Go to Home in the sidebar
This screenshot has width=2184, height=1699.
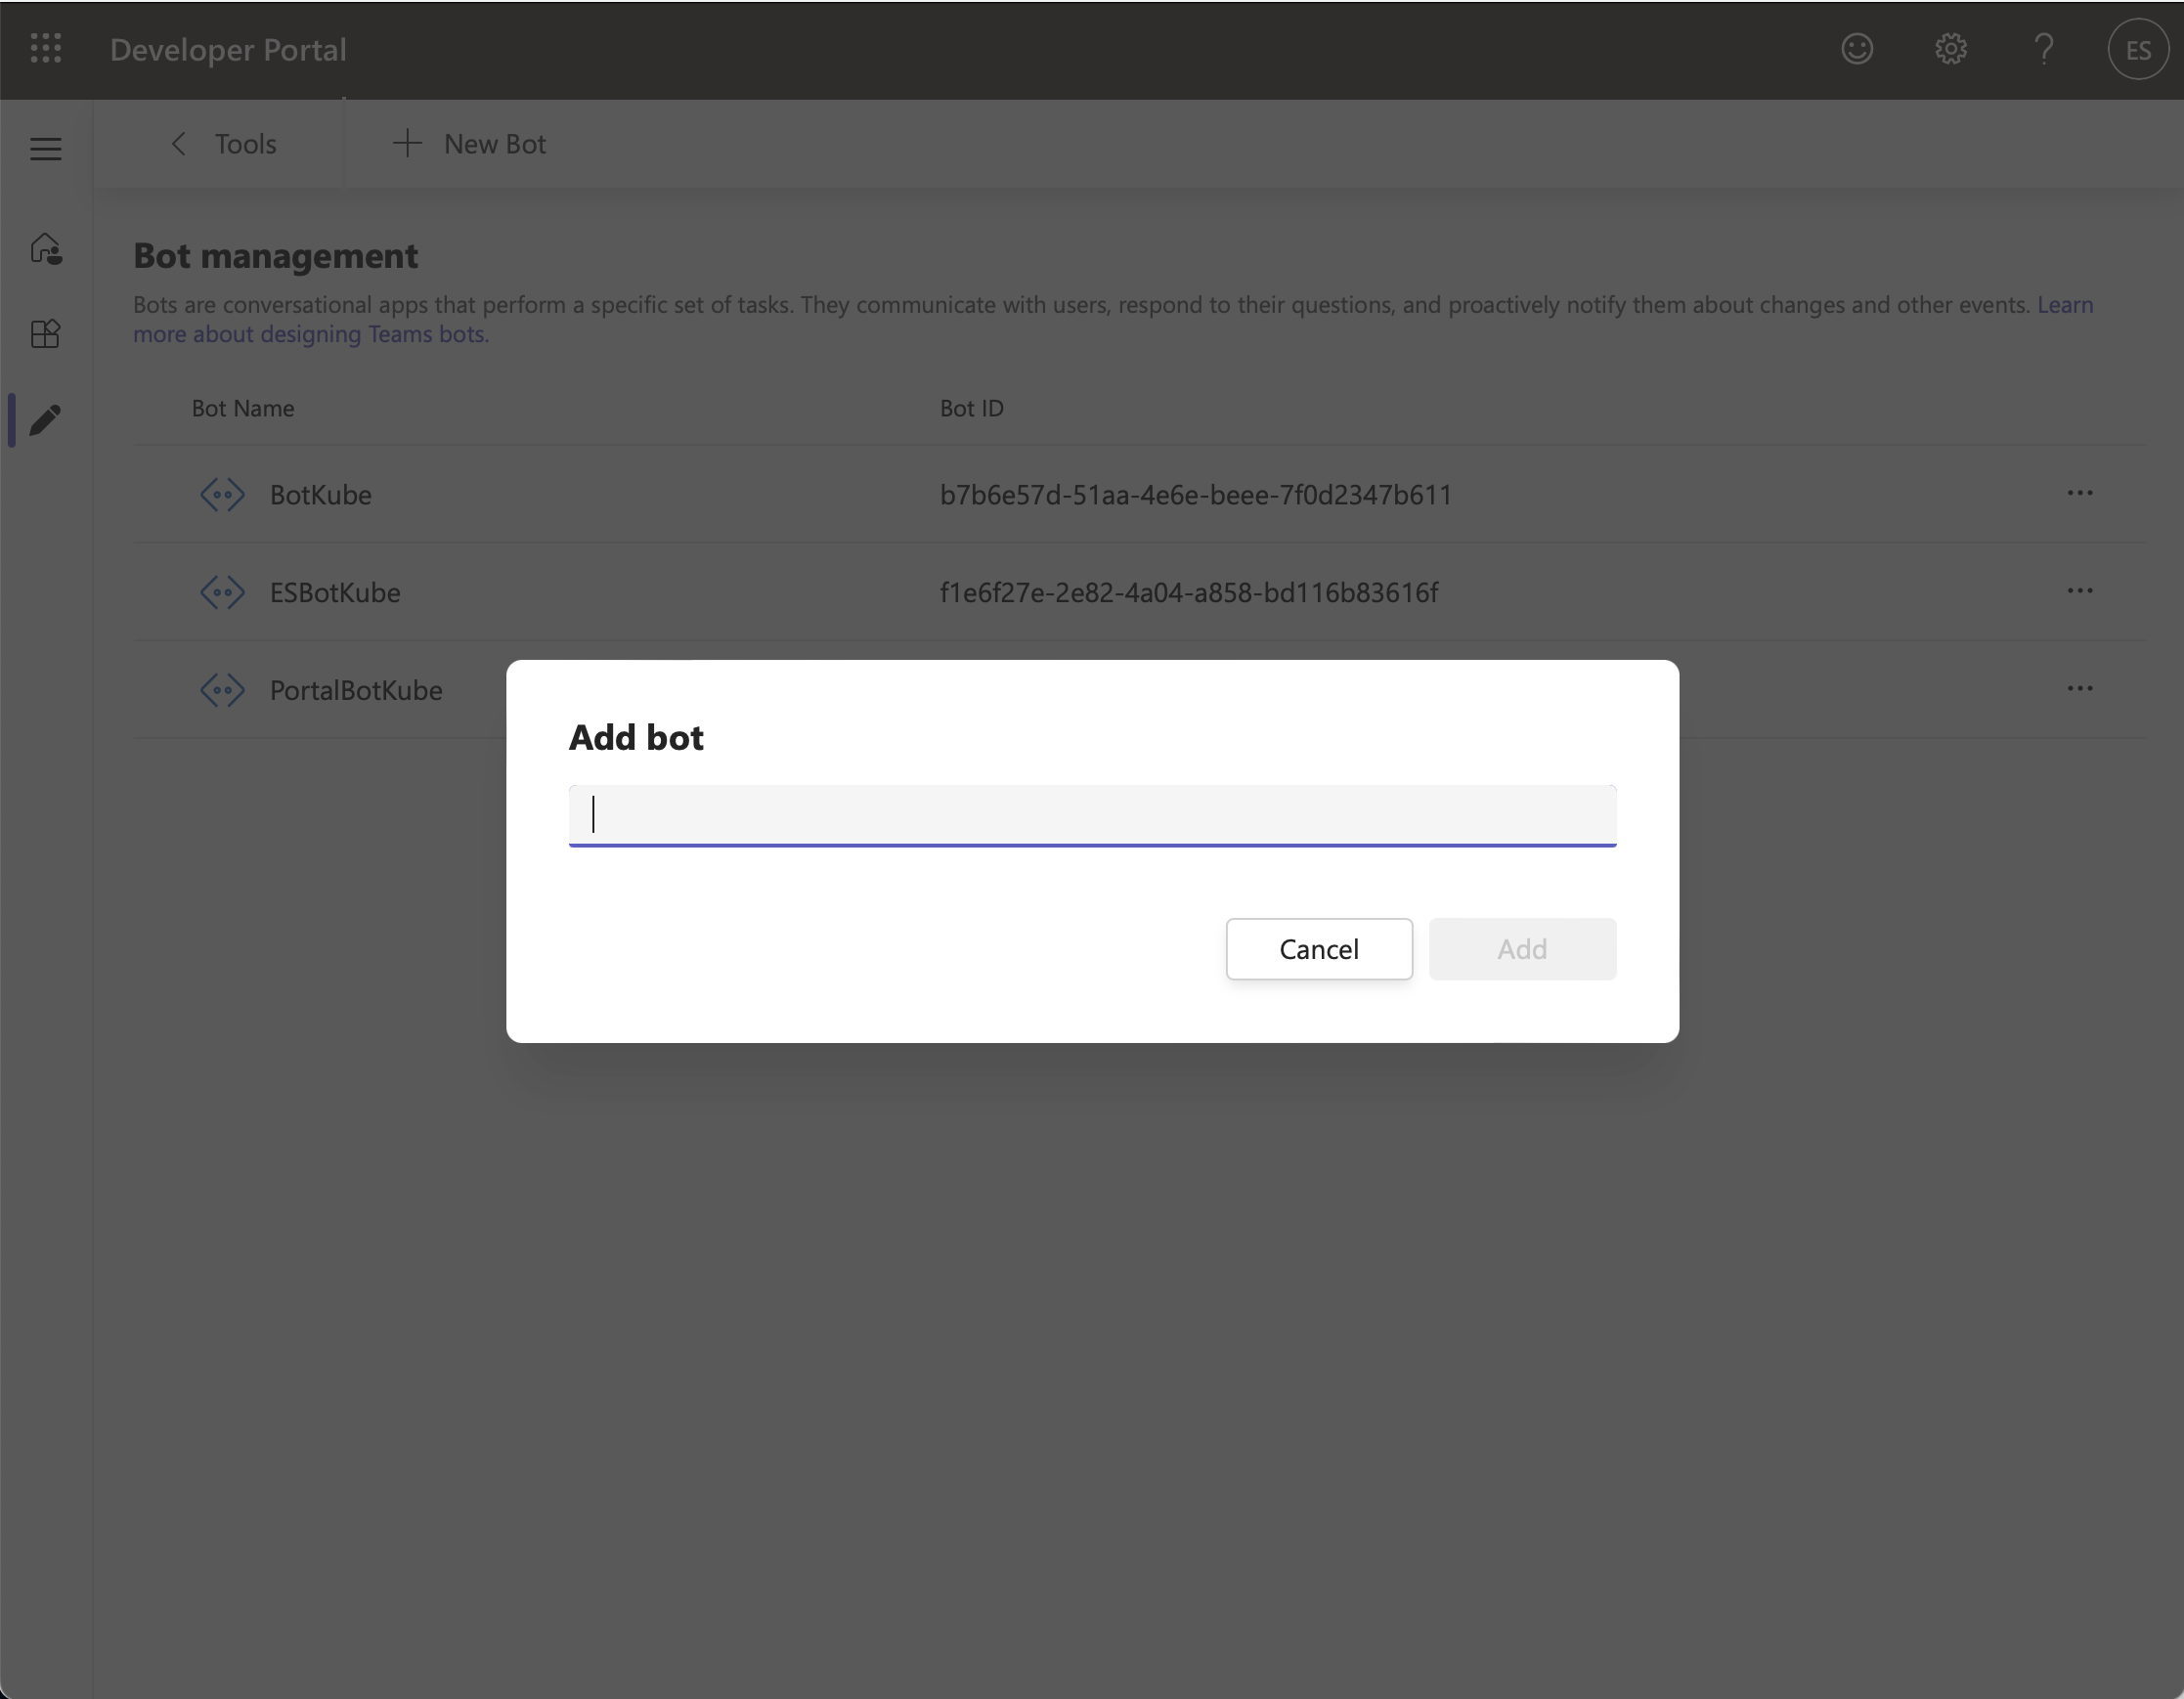click(46, 248)
